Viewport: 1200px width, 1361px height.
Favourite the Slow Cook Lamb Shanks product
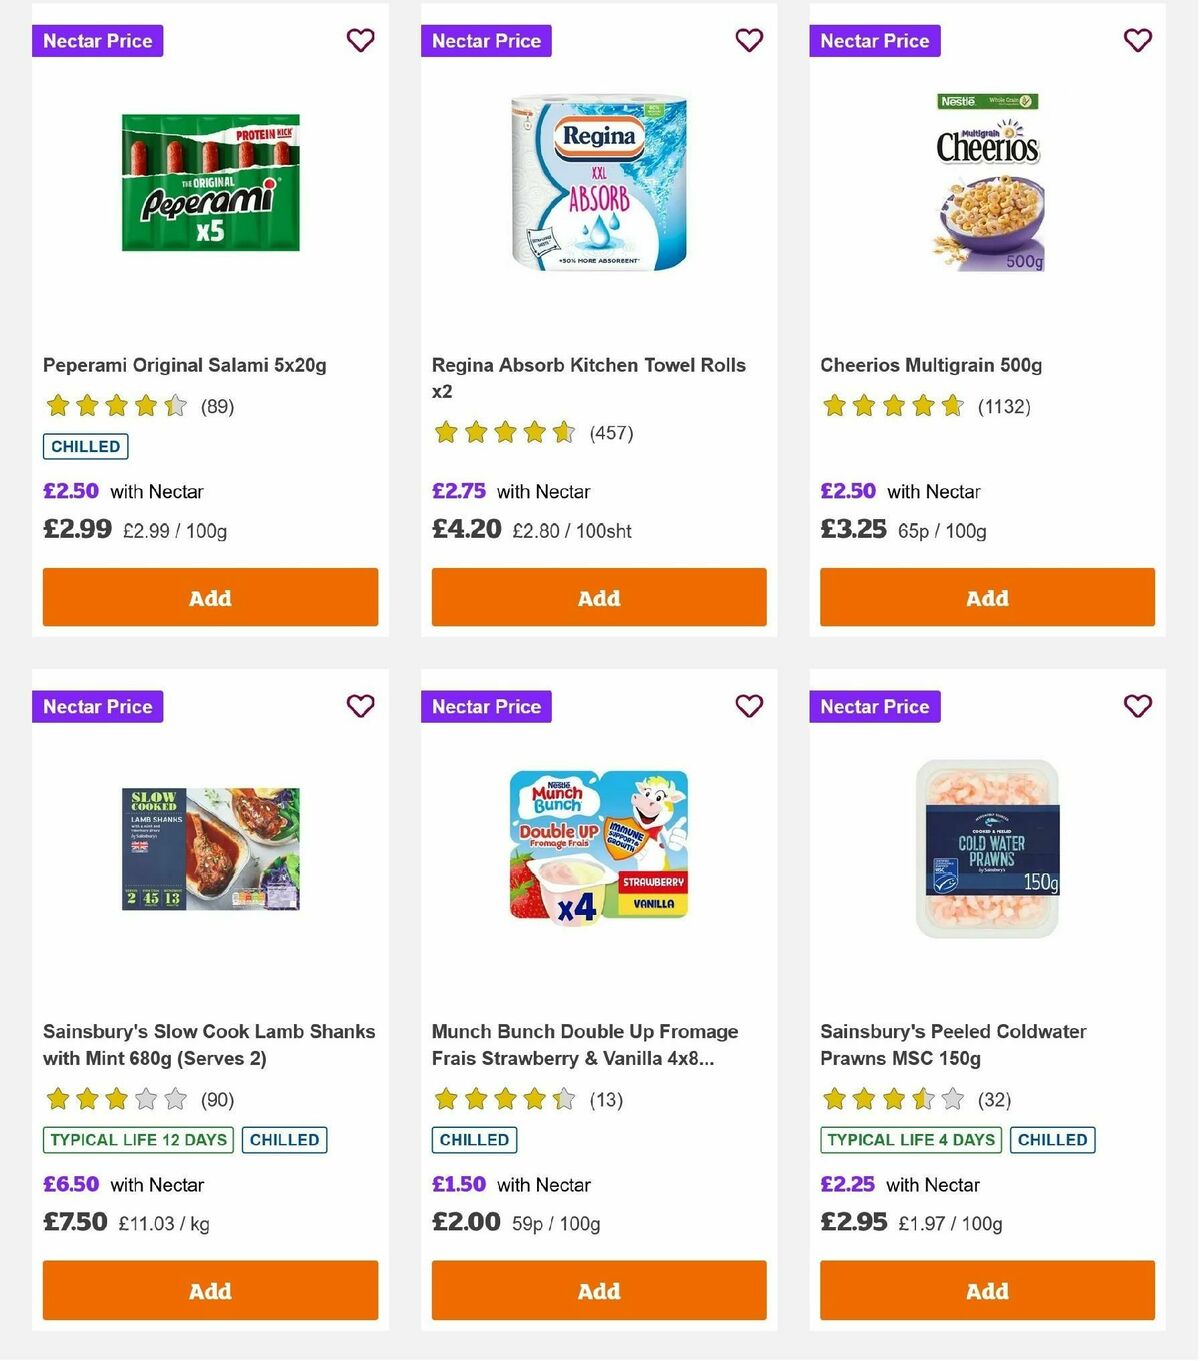point(360,706)
